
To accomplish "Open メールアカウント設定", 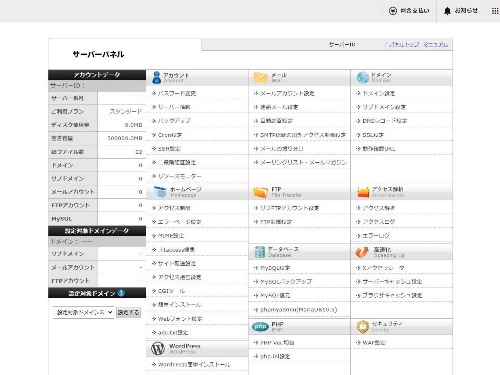I will click(x=287, y=93).
